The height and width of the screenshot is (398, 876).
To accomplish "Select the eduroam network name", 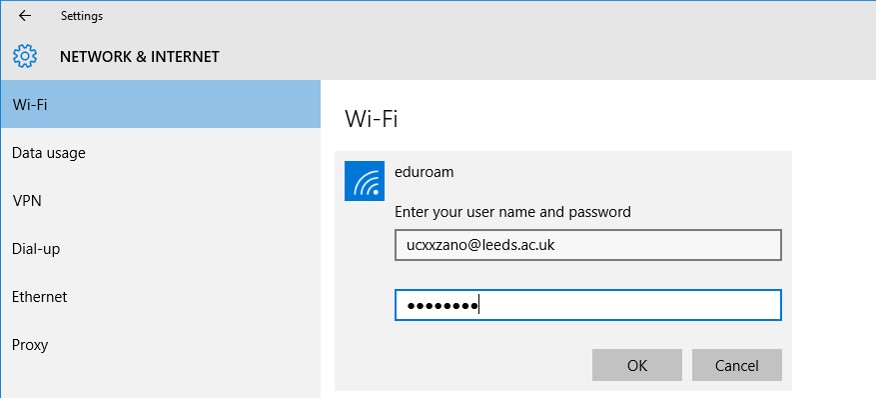I will pos(424,172).
